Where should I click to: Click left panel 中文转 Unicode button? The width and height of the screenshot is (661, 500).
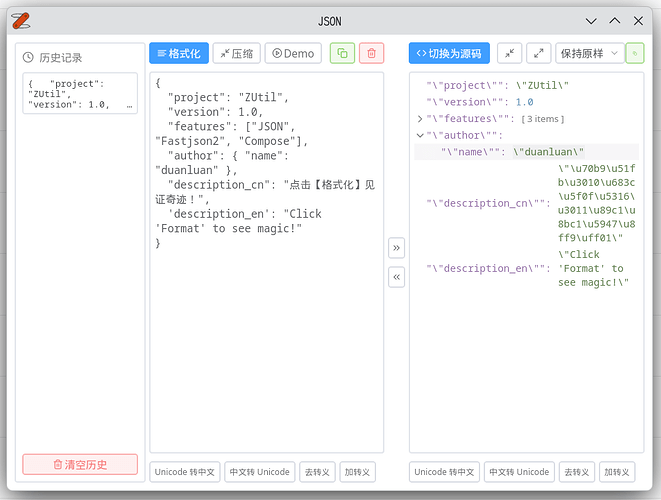[x=259, y=472]
